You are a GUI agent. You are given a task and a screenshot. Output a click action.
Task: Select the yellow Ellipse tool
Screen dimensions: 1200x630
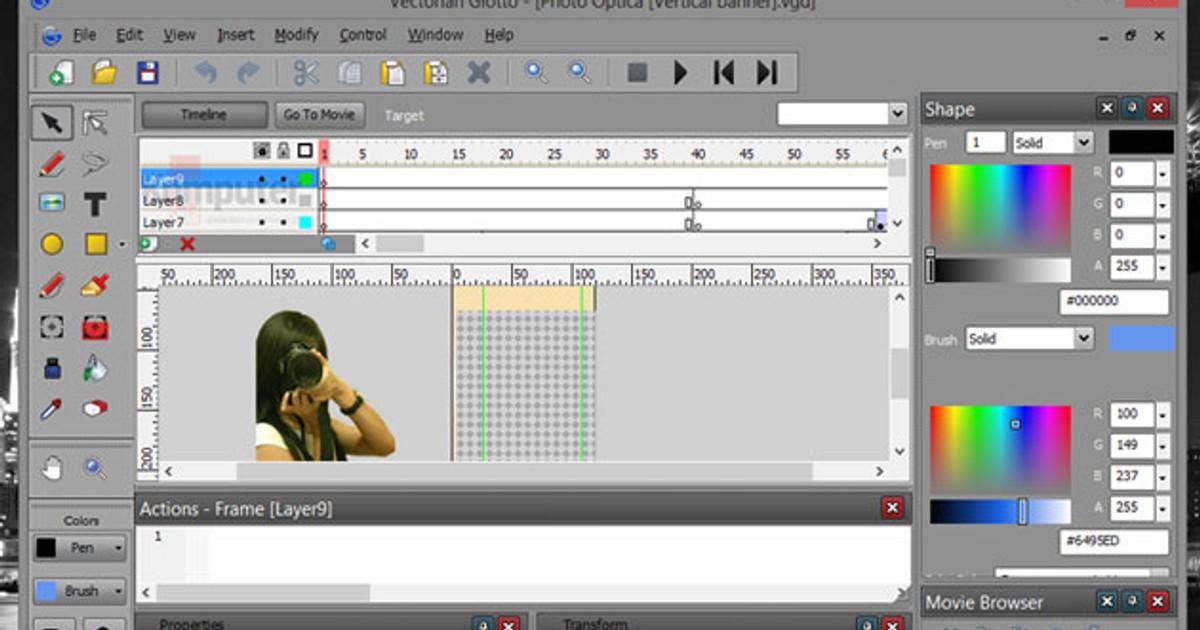(x=52, y=244)
